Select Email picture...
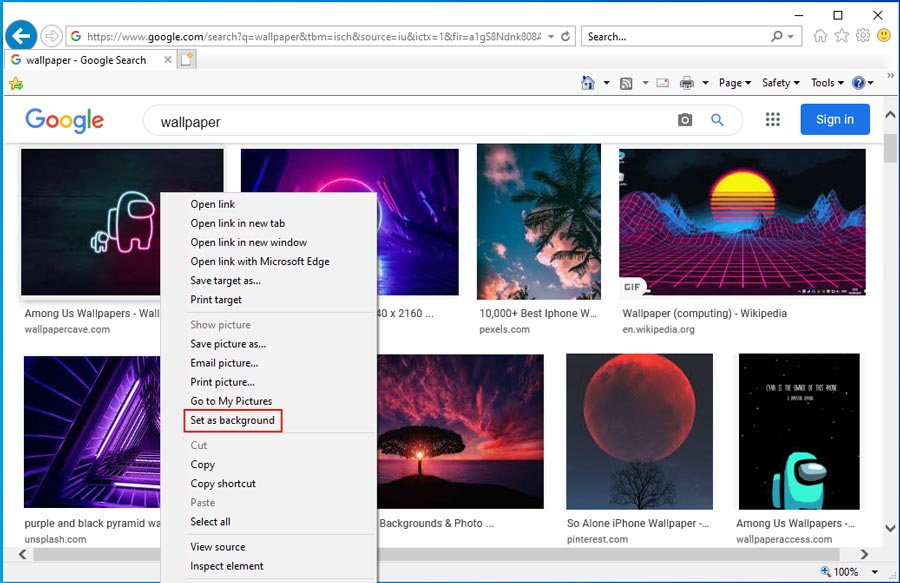900x583 pixels. point(224,363)
